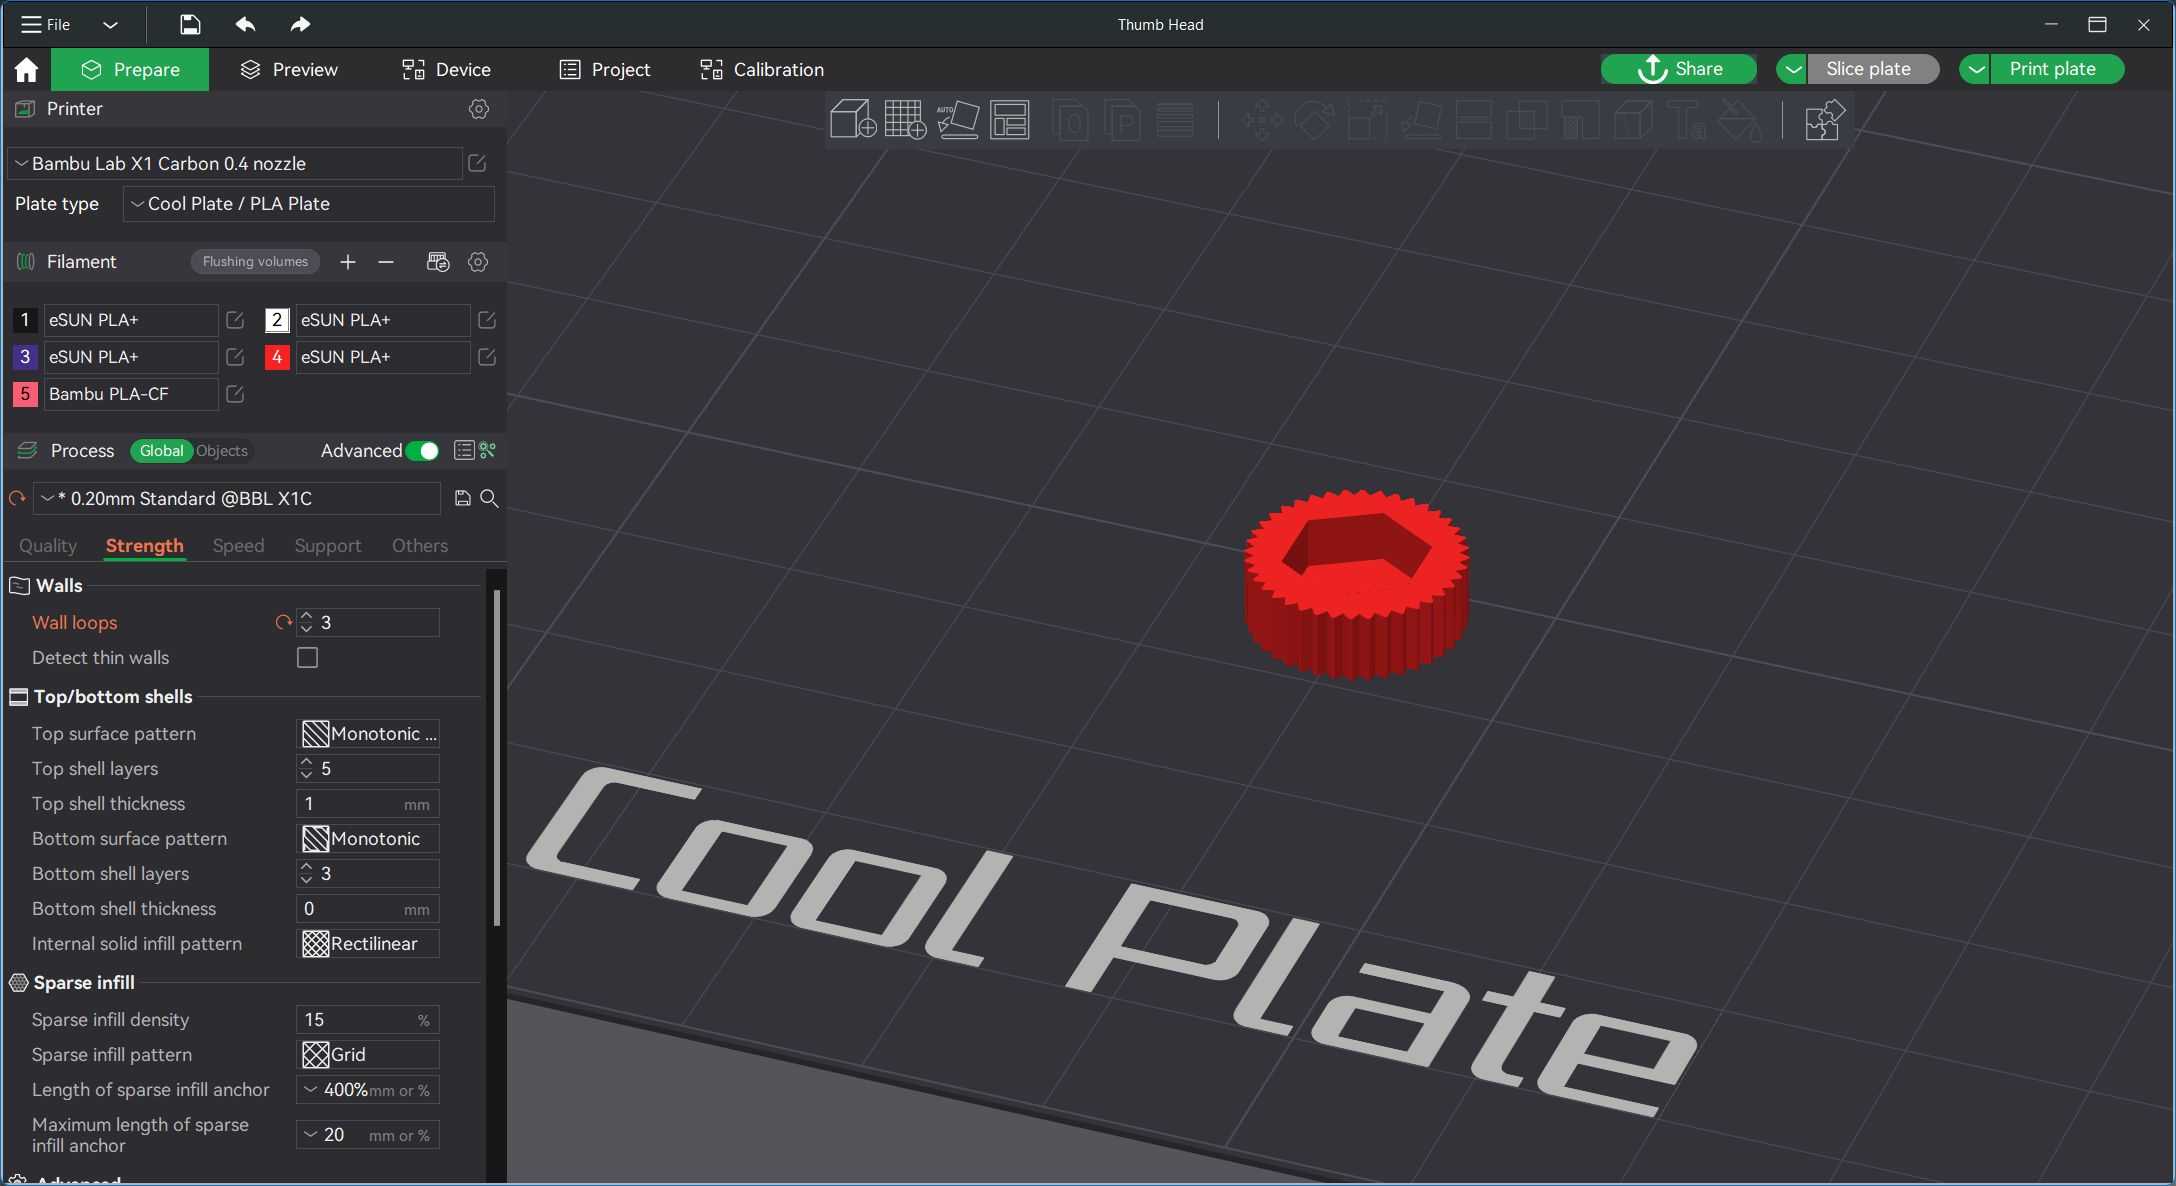The height and width of the screenshot is (1186, 2176).
Task: Click filament 4 red color swatch
Action: 277,357
